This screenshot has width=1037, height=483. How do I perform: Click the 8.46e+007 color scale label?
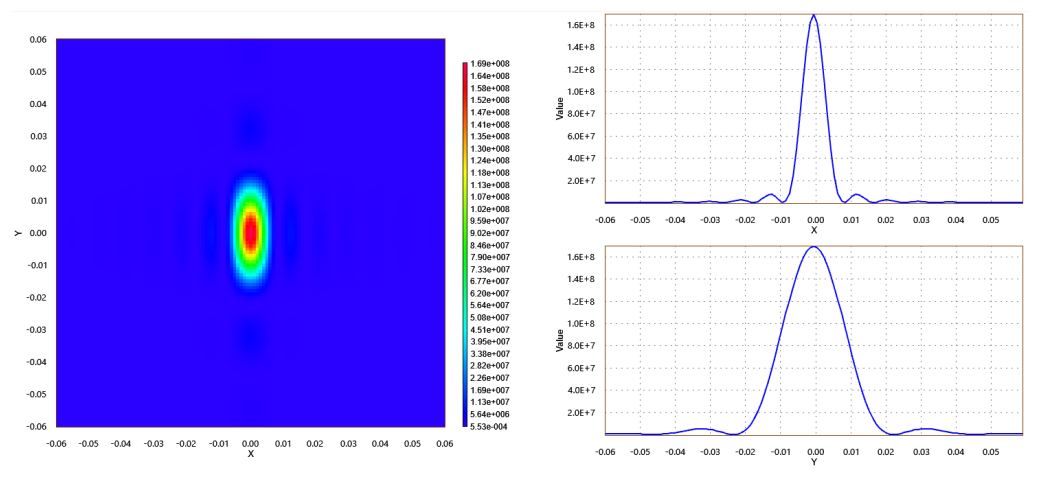[489, 245]
